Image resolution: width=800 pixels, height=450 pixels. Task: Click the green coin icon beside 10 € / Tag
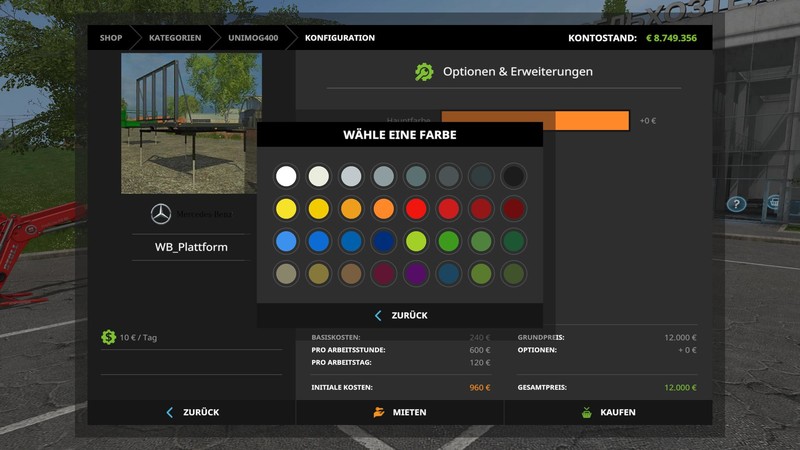pyautogui.click(x=108, y=337)
